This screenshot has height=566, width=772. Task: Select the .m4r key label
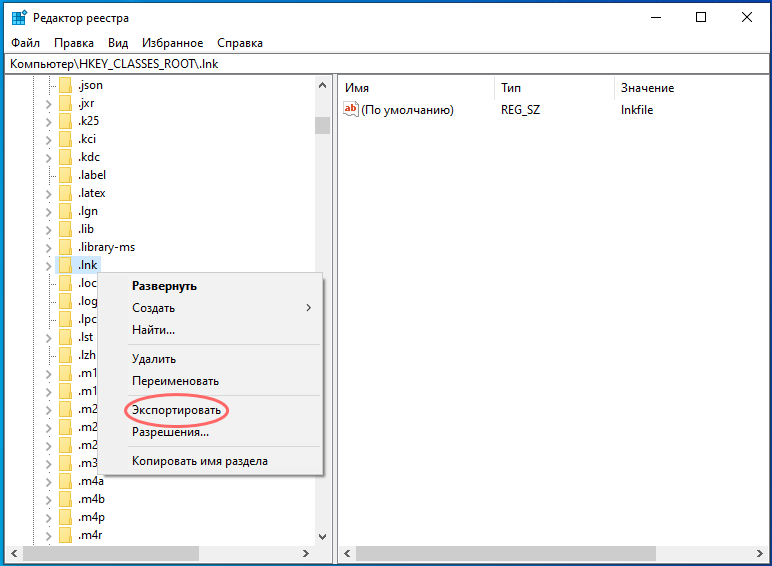(x=90, y=535)
